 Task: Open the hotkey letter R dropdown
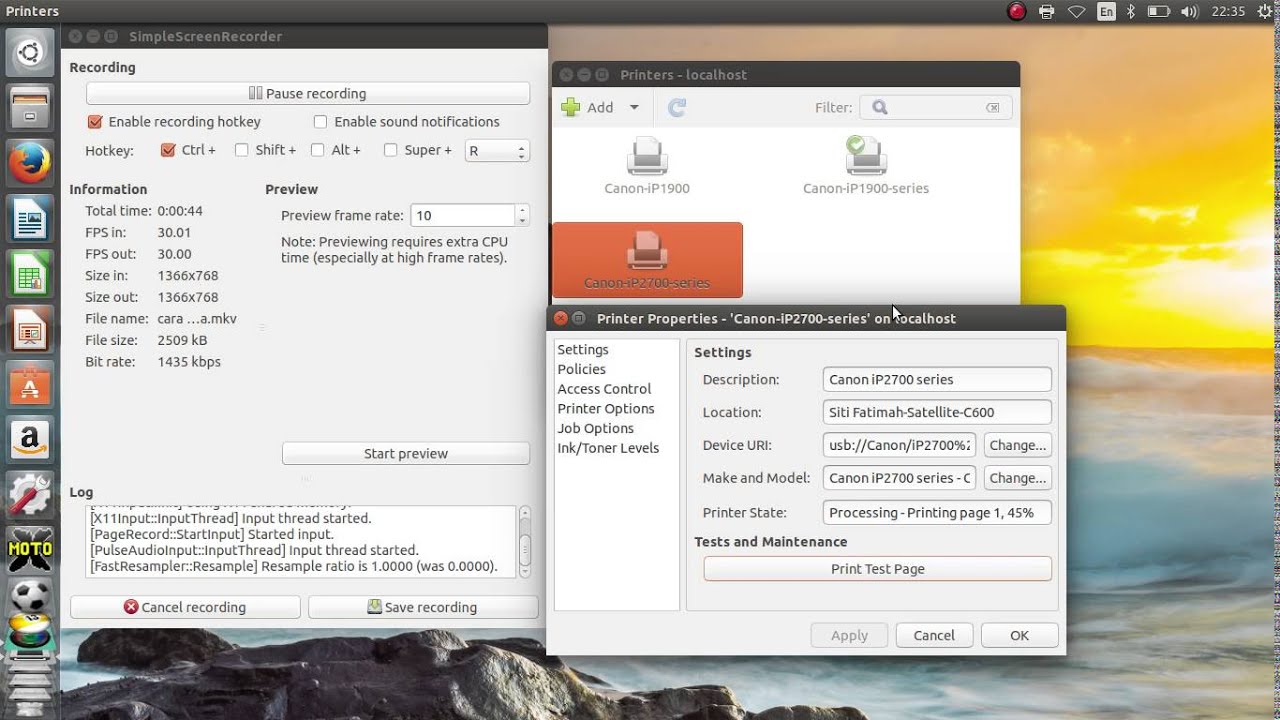(497, 151)
